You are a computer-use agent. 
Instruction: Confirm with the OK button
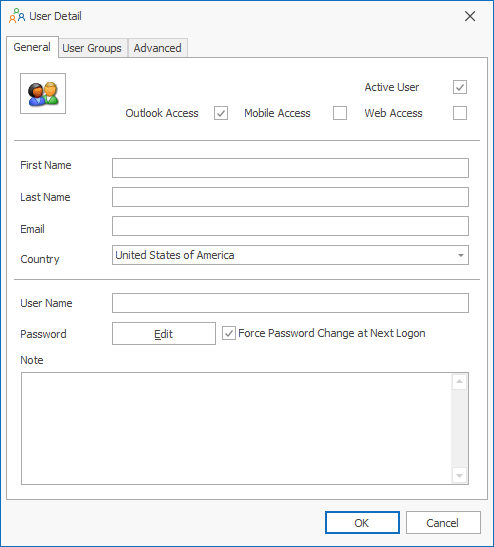pos(362,523)
